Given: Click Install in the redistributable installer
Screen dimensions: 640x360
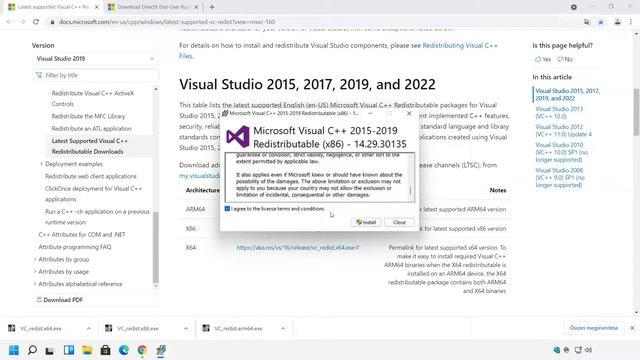Looking at the screenshot, I should 366,222.
